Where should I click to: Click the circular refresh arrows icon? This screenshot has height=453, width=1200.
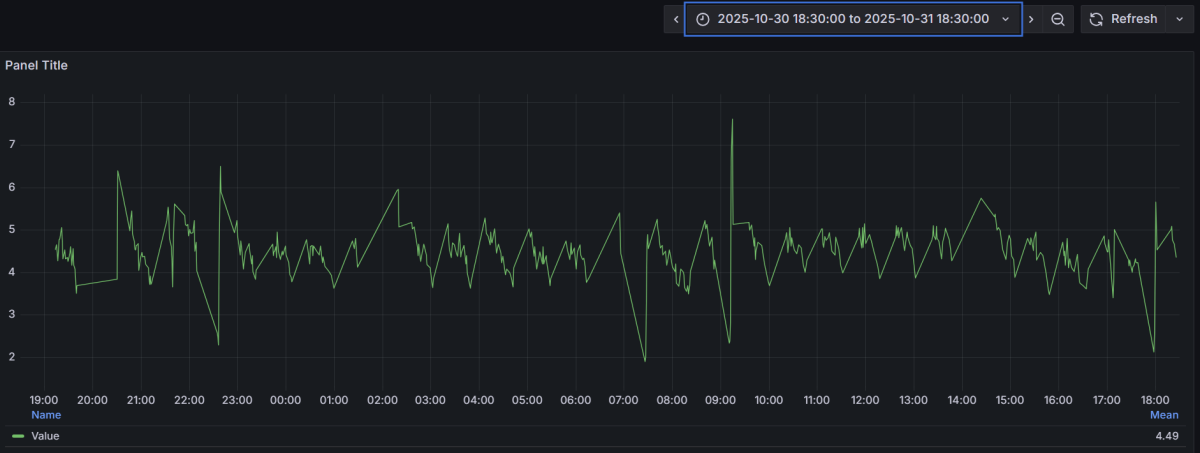(1096, 19)
